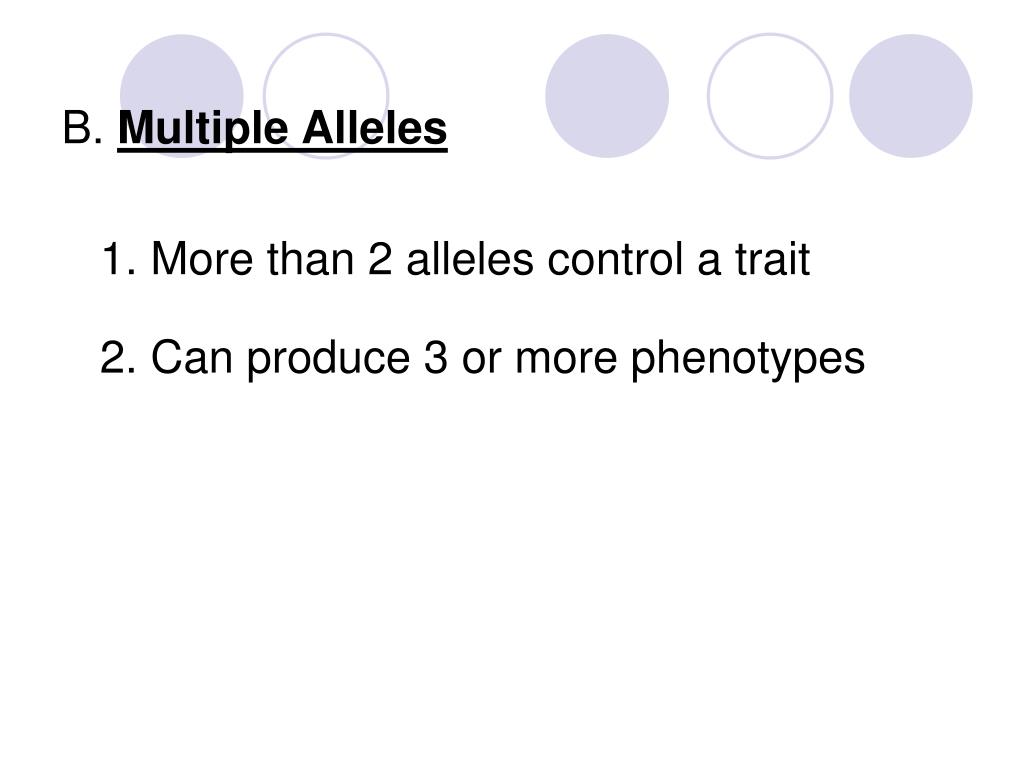Click the word "than" in point 1
The width and height of the screenshot is (1024, 768).
(x=310, y=259)
